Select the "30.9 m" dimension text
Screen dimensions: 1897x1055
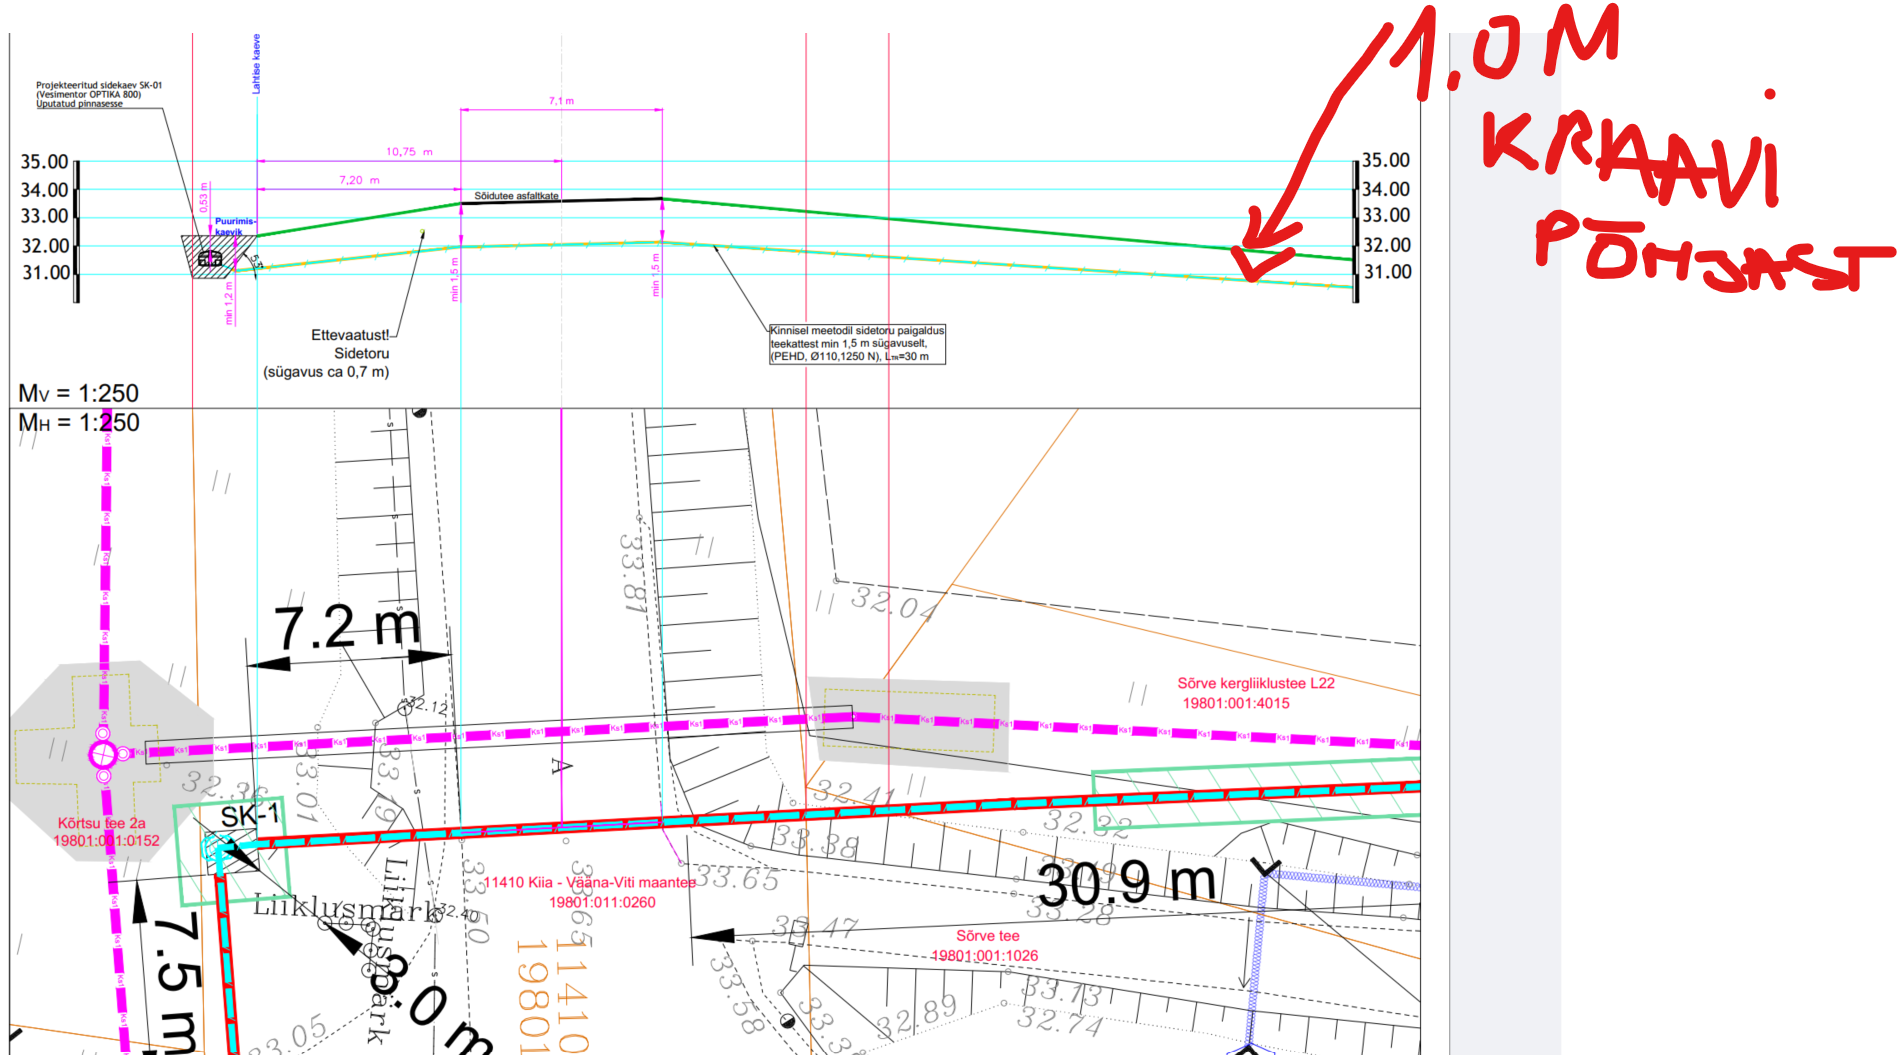(x=1126, y=884)
